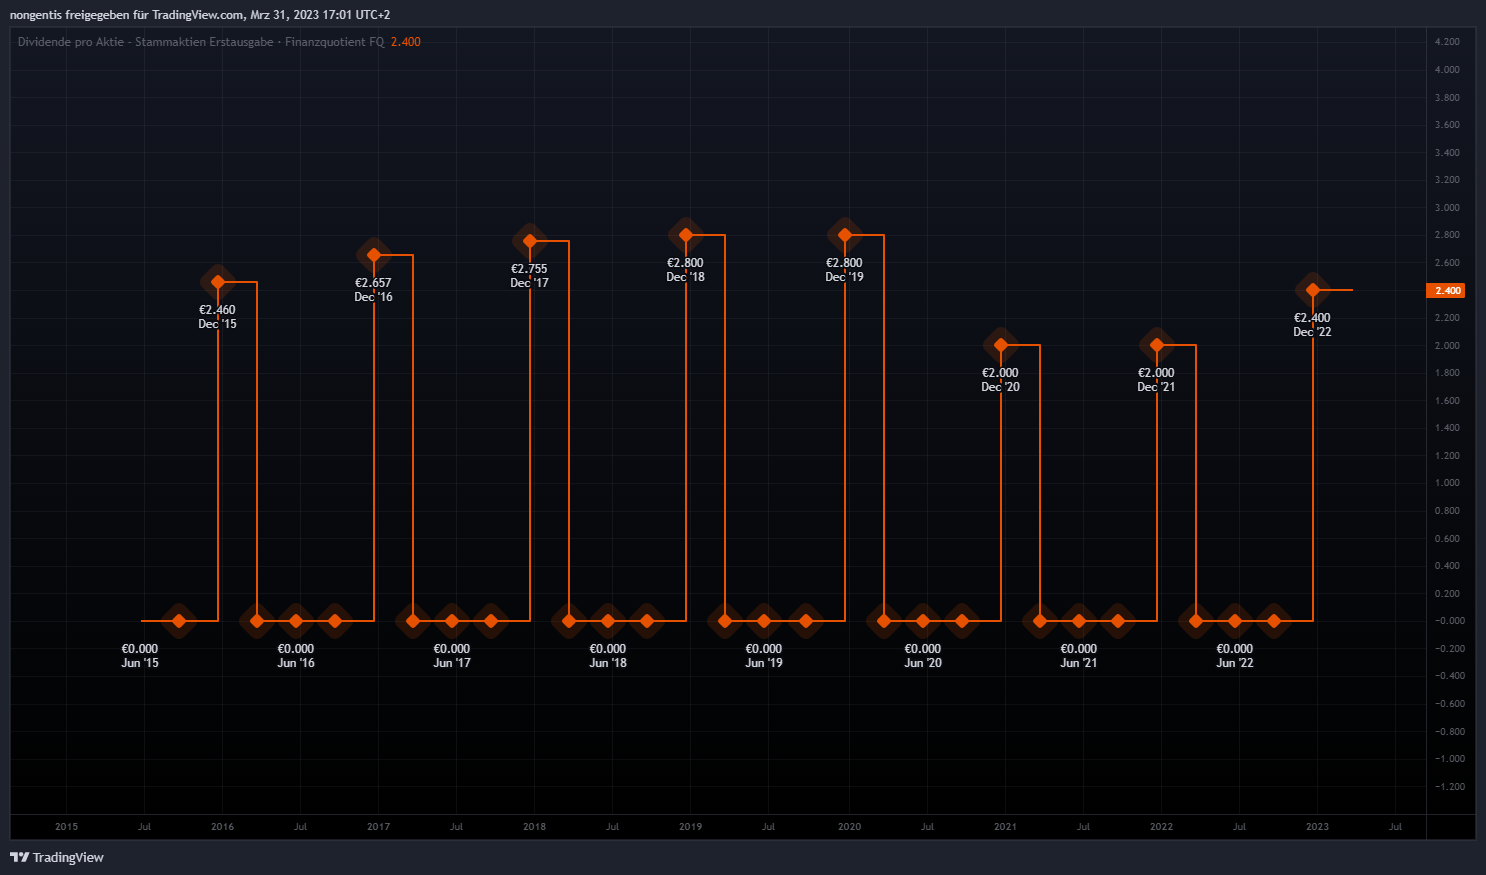
Task: Click the Dec '22 diamond marker at €2.400
Action: (1313, 290)
